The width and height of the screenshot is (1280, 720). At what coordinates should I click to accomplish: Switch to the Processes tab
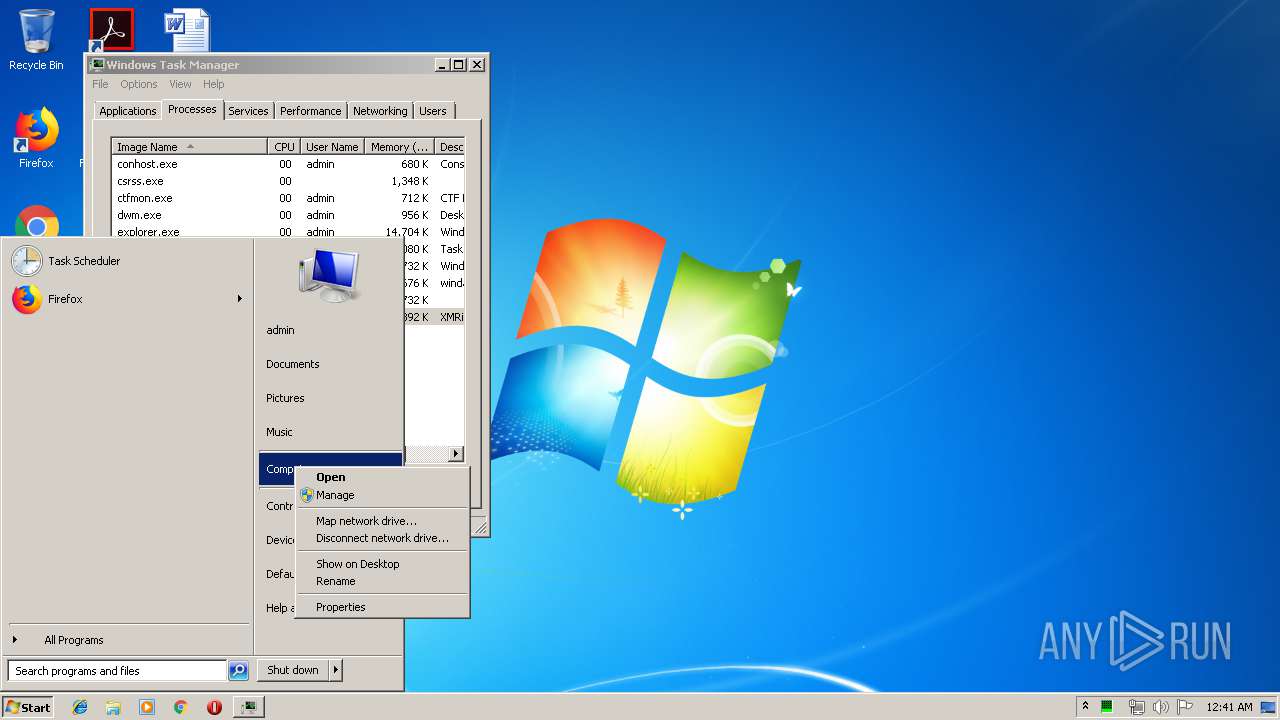(x=192, y=109)
